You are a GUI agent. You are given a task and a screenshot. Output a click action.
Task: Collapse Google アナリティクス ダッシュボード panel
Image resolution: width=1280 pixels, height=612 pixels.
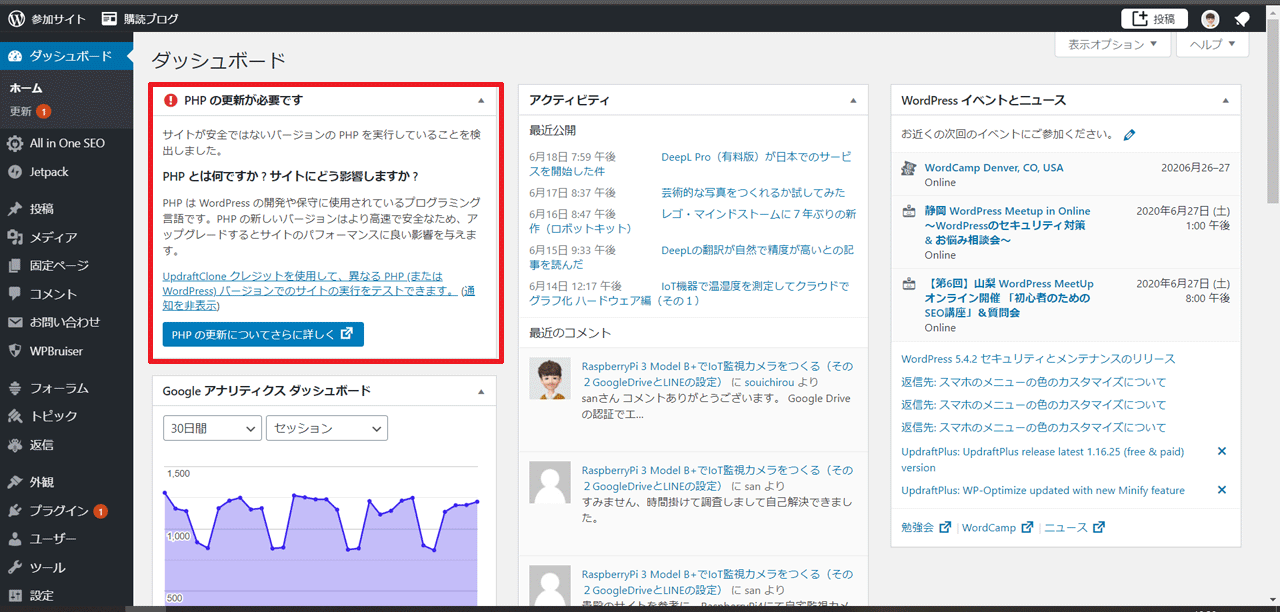pos(481,391)
